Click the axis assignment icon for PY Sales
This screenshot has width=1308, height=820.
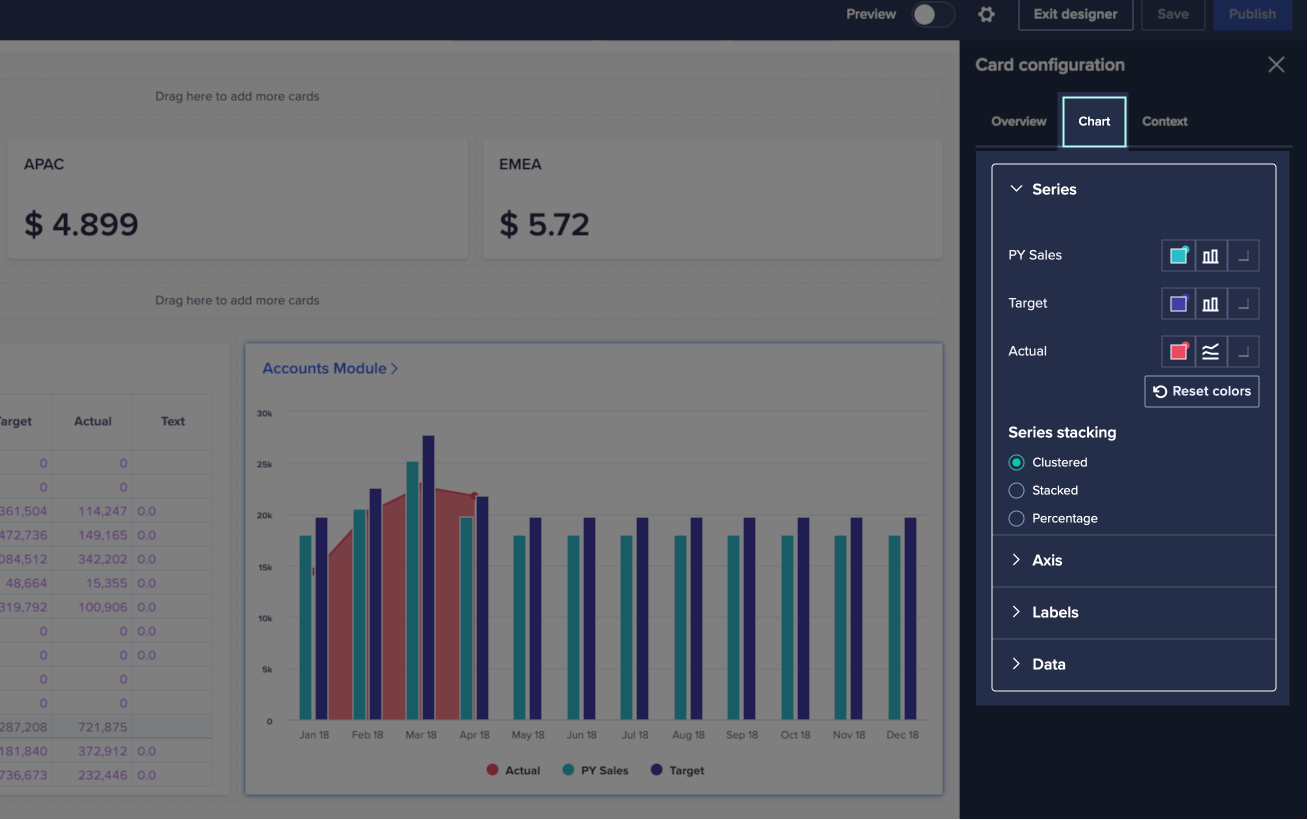pos(1242,255)
